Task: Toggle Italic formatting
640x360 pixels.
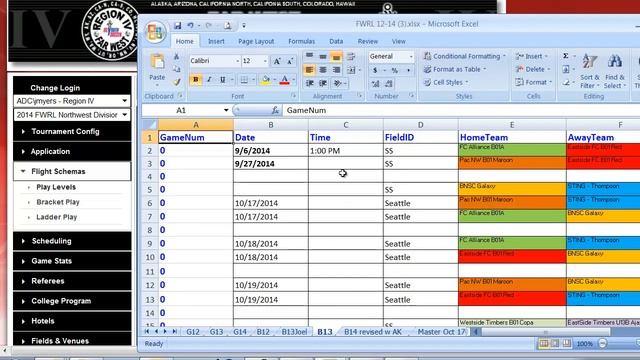Action: 209,80
